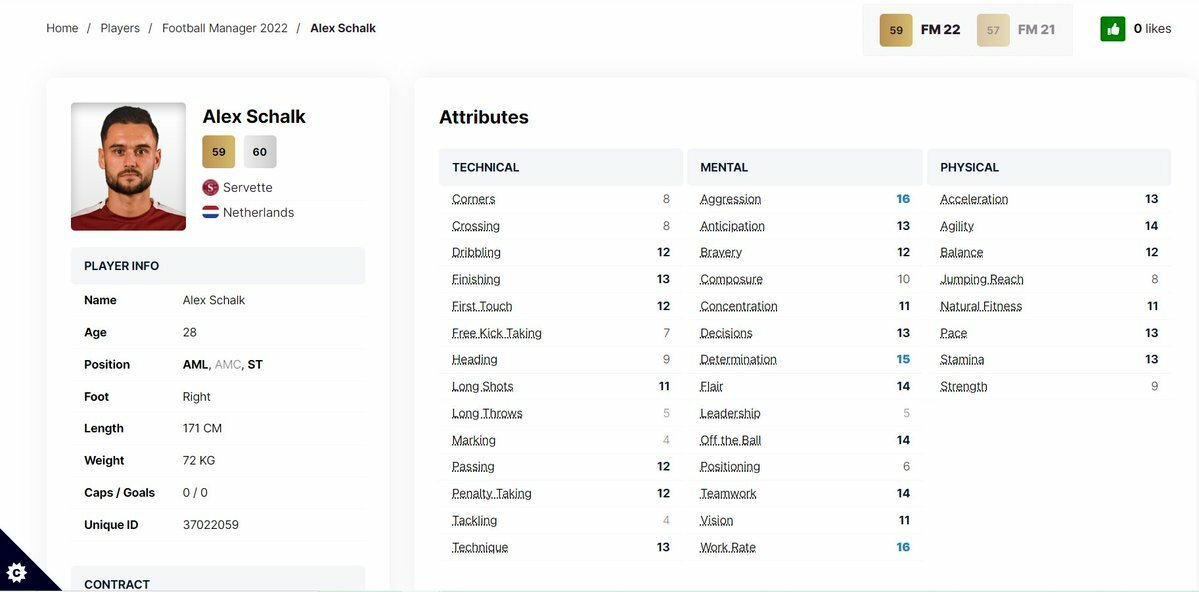This screenshot has width=1199, height=592.
Task: Click the Netherlands flag icon
Action: 210,213
